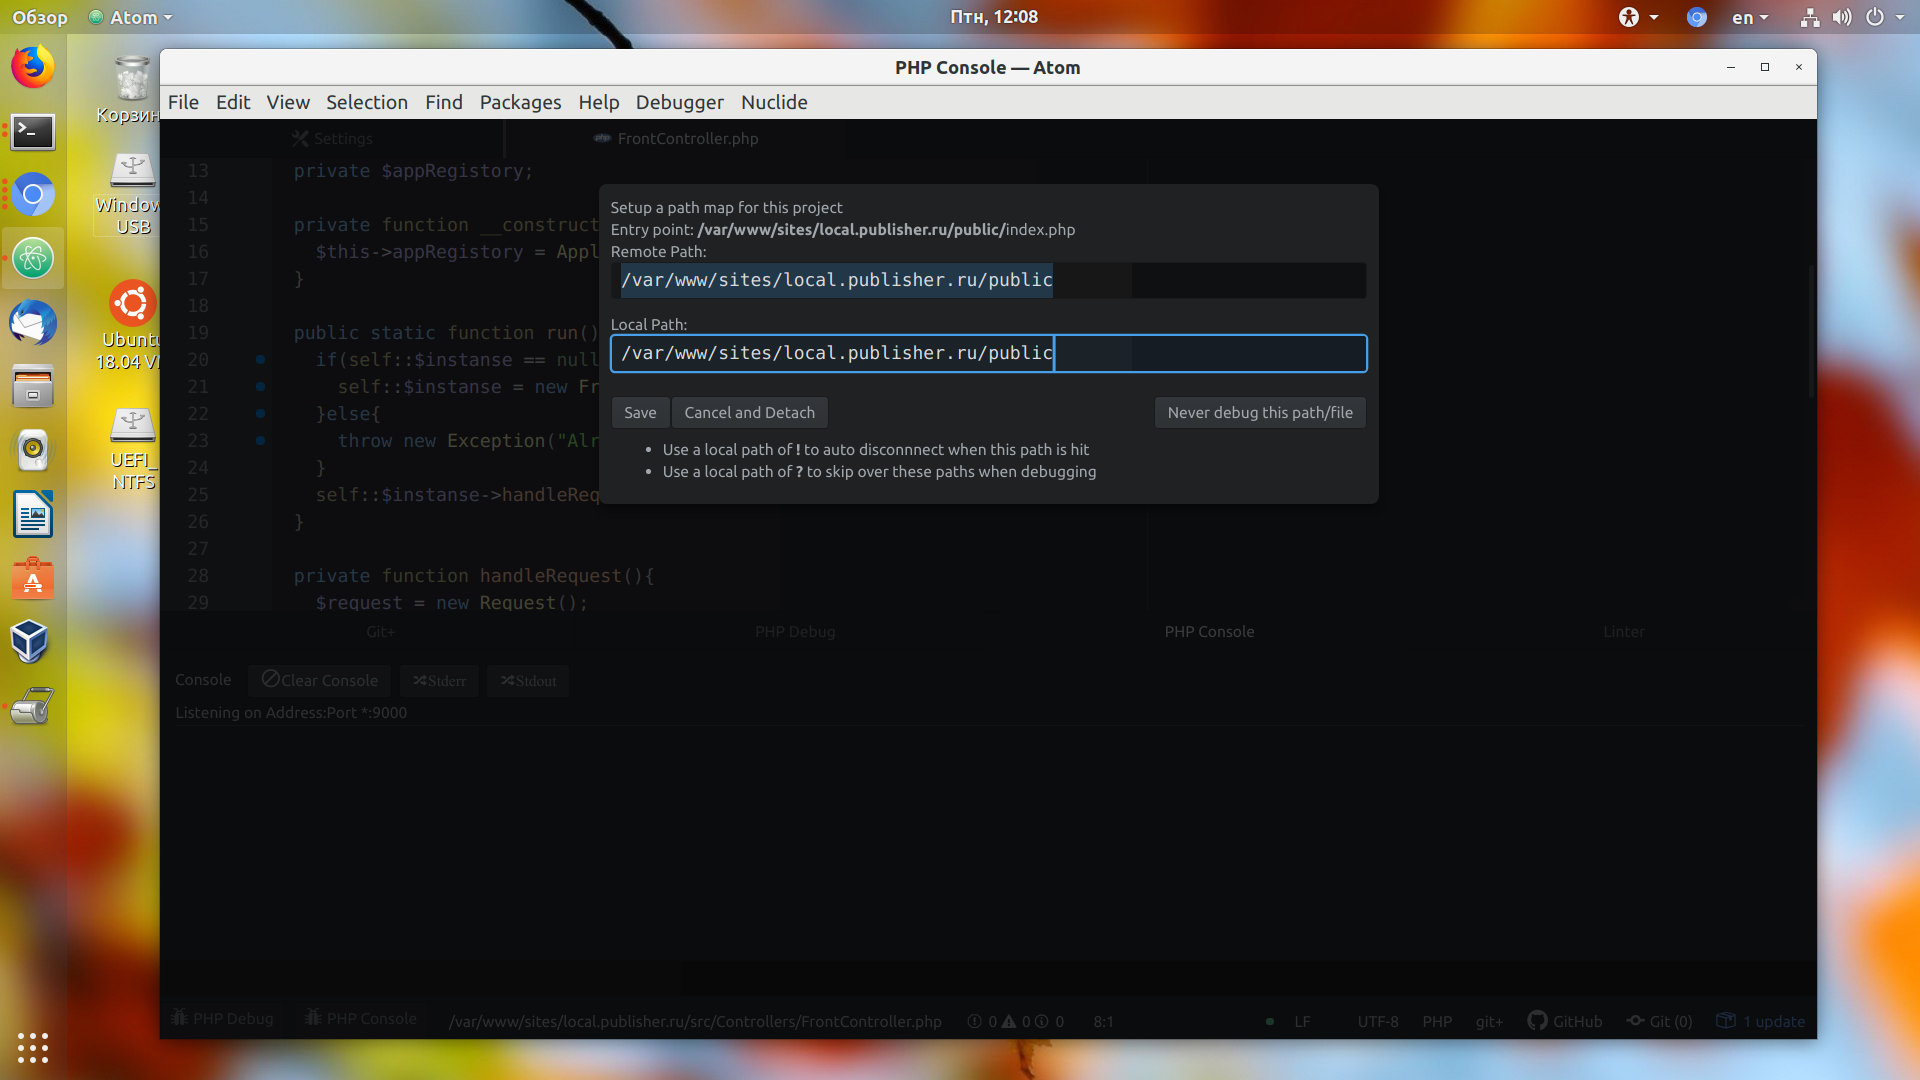1920x1080 pixels.
Task: Open Firefox from the dock
Action: click(x=33, y=67)
